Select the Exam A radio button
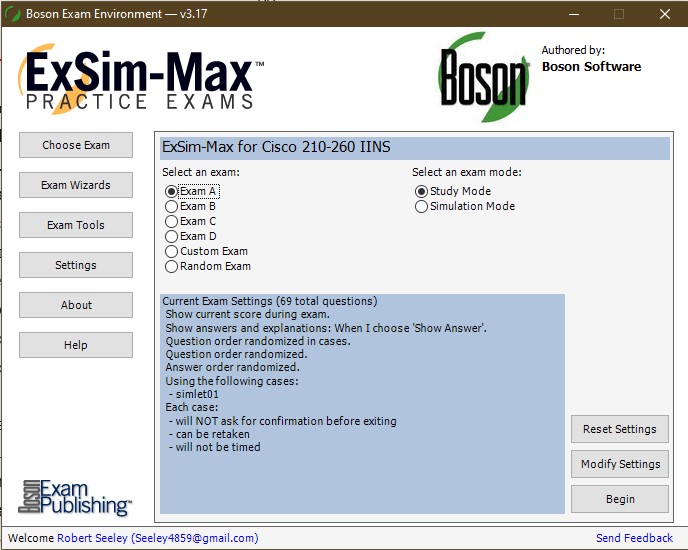This screenshot has height=550, width=688. click(172, 191)
